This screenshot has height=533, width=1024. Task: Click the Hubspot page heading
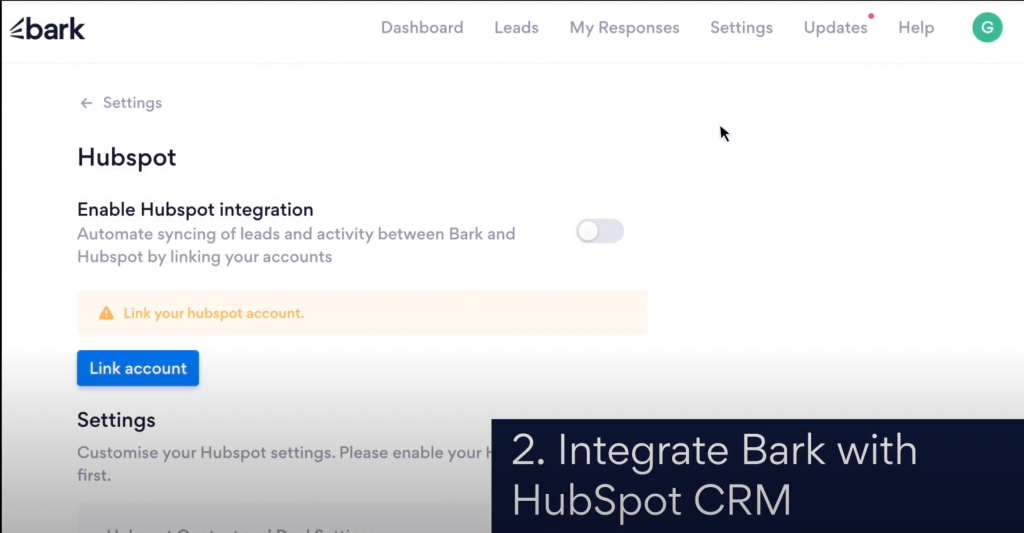(x=127, y=157)
